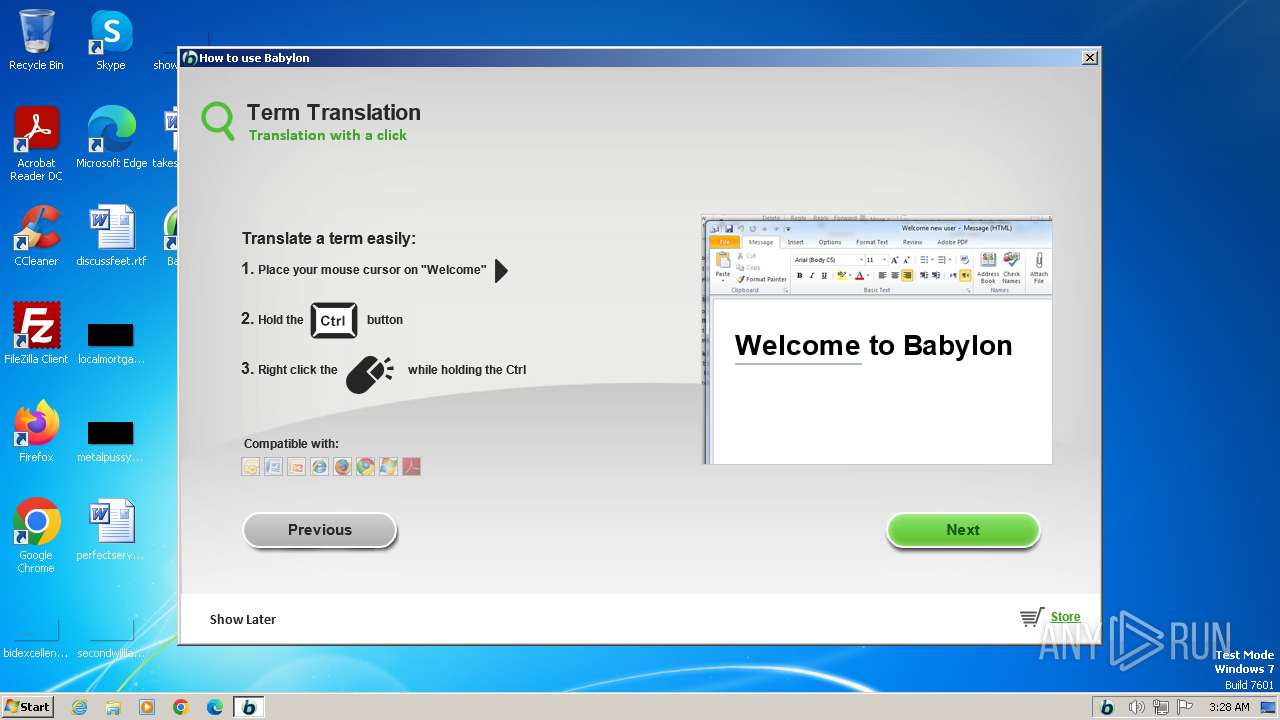Select the CCleaner desktop shortcut
Screen dimensions: 1280x720
point(36,236)
